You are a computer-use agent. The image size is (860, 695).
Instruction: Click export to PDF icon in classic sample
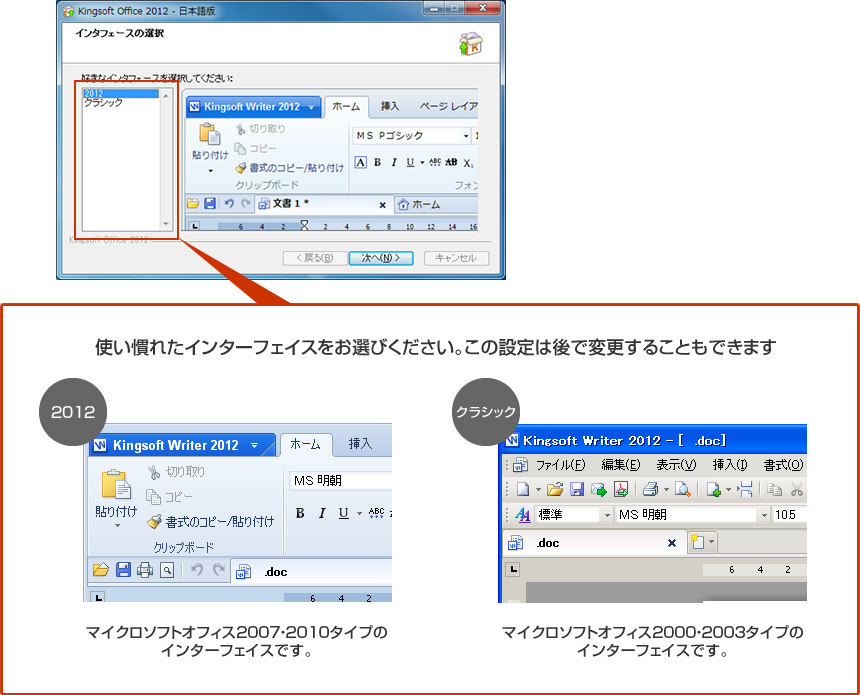620,489
